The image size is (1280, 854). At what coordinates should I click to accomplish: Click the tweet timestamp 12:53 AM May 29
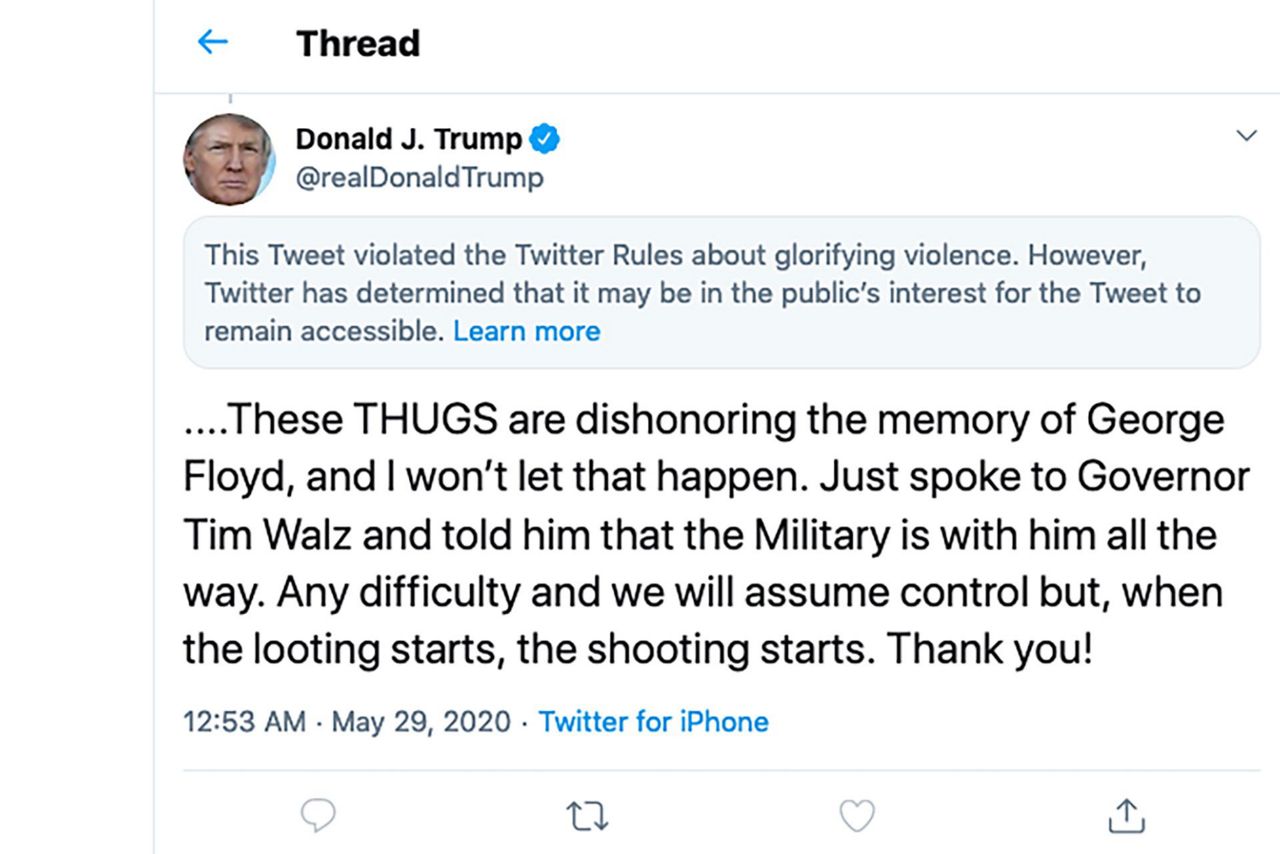click(345, 721)
